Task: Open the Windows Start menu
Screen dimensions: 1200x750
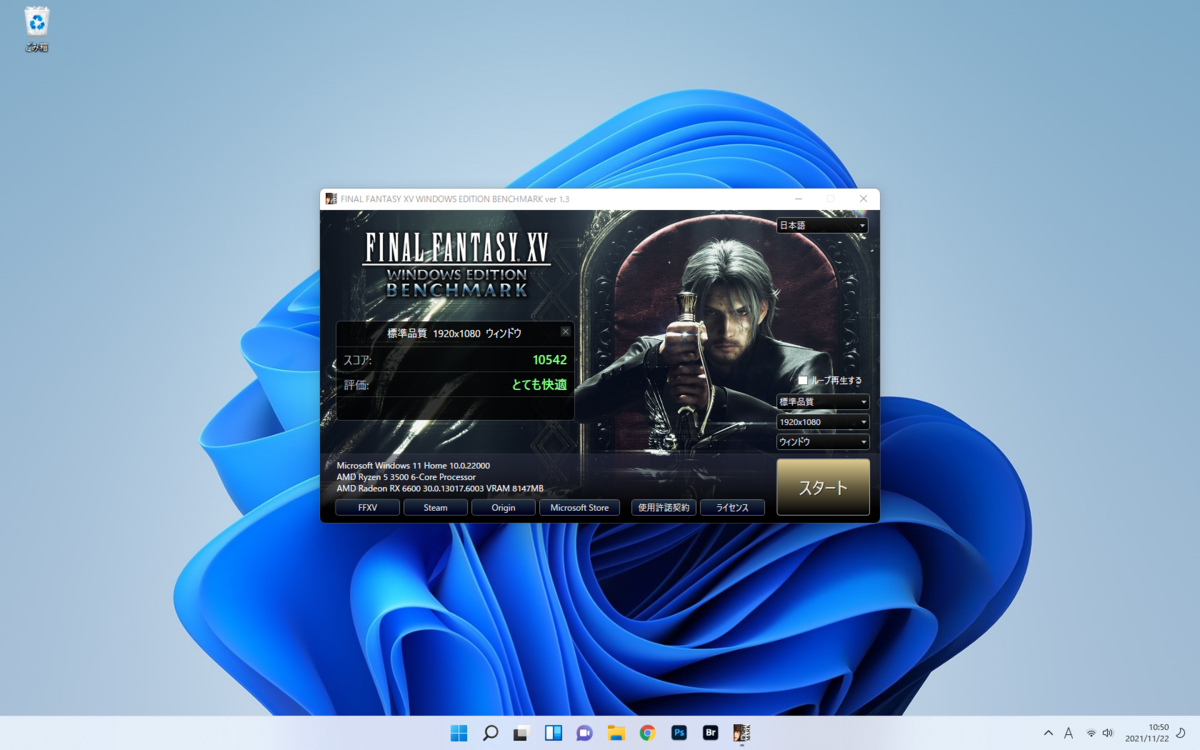Action: point(458,733)
